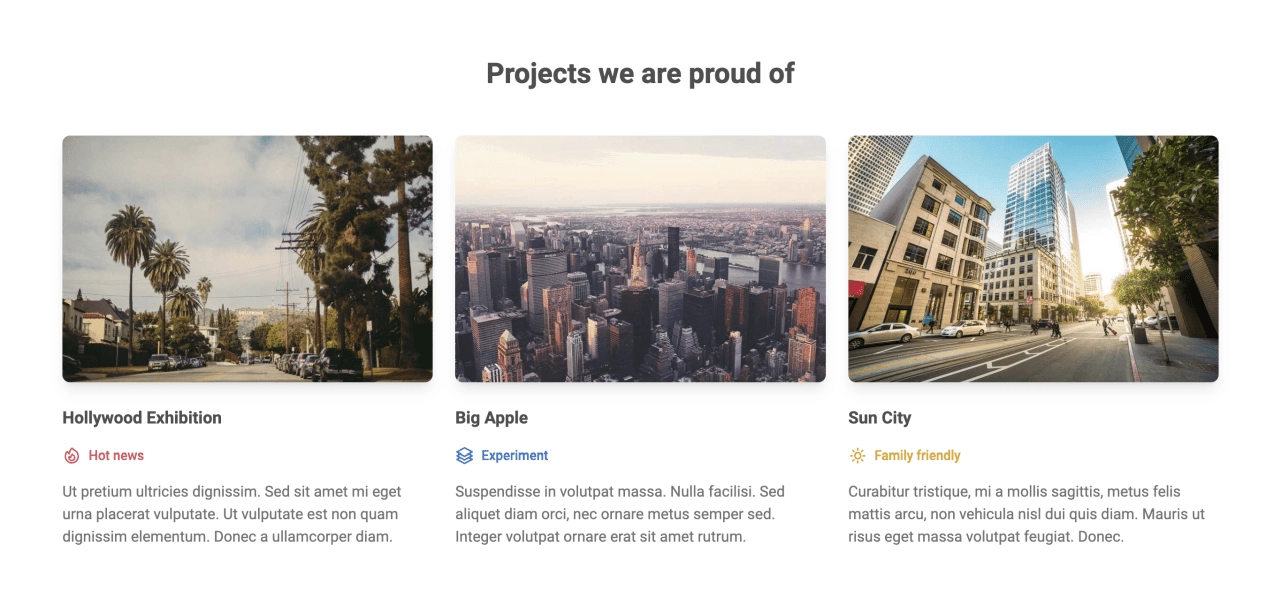Click the Projects we are proud of heading
Screen dimensions: 1280x605
640,73
